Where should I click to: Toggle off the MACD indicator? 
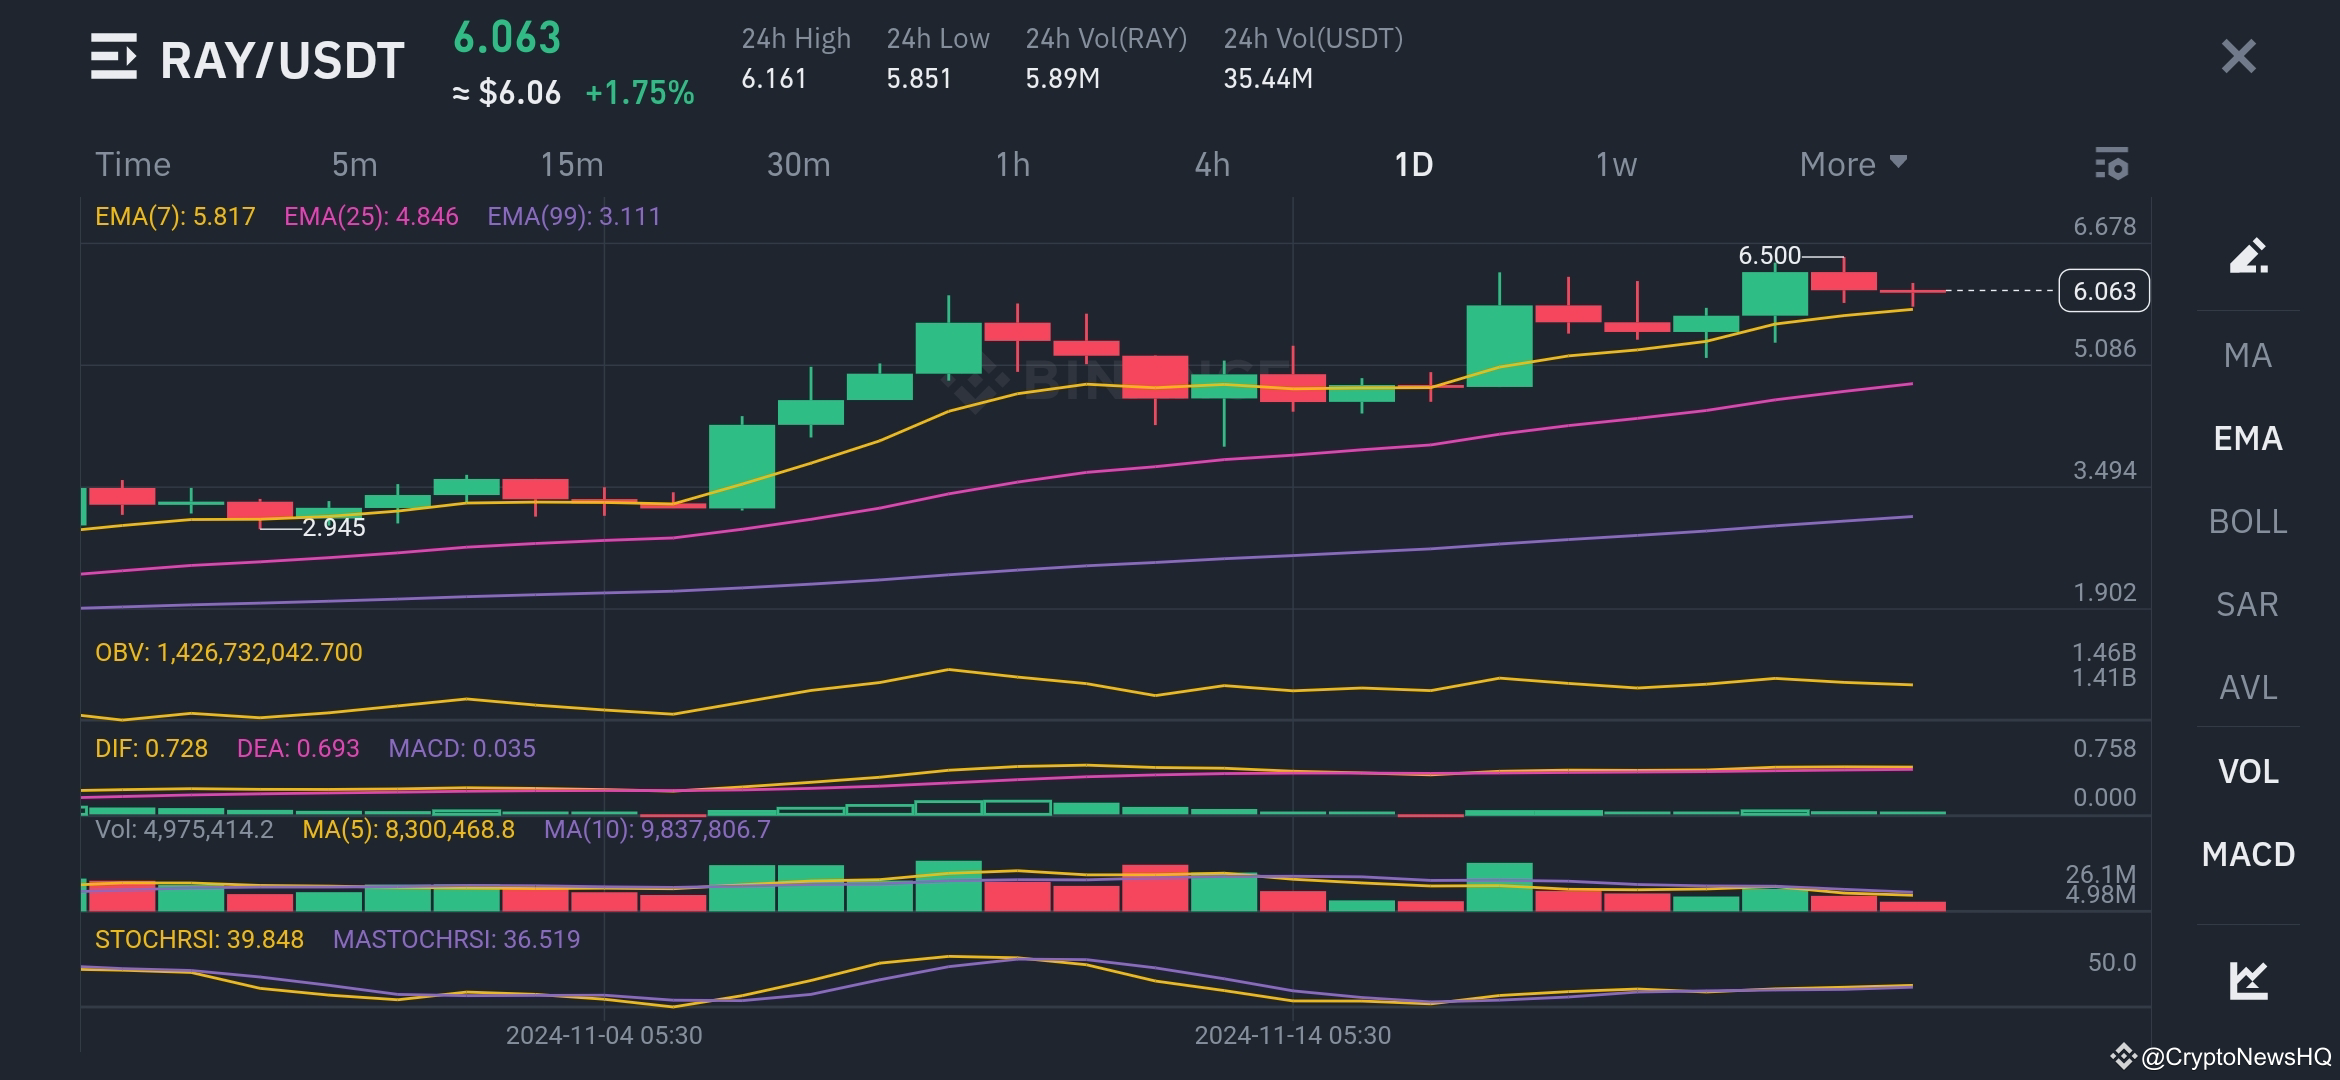tap(2248, 856)
